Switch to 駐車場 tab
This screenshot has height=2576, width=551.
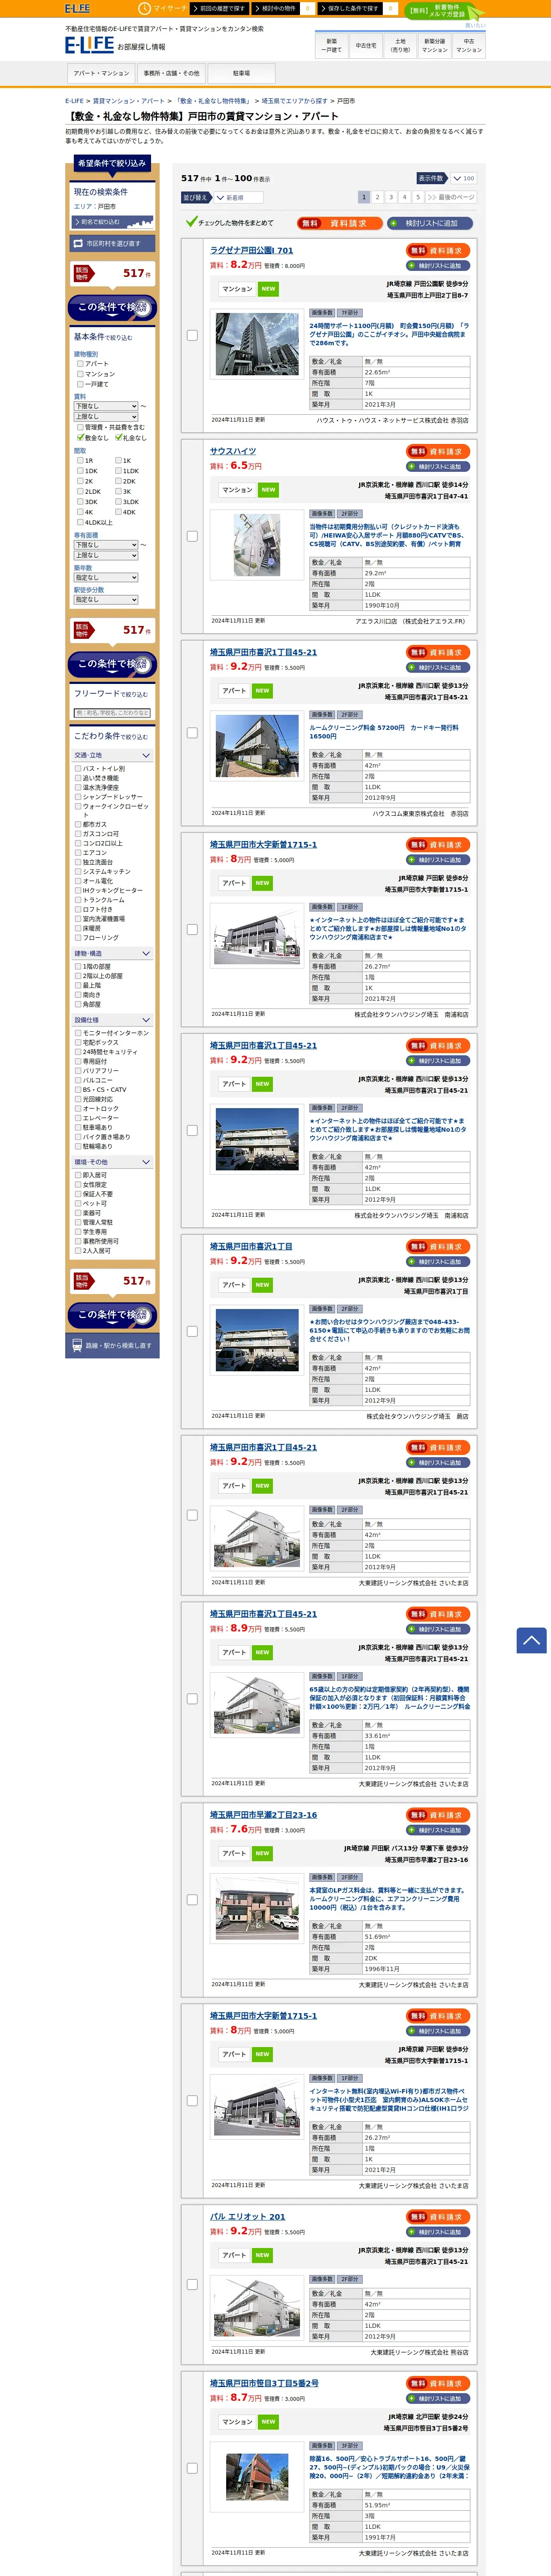241,73
